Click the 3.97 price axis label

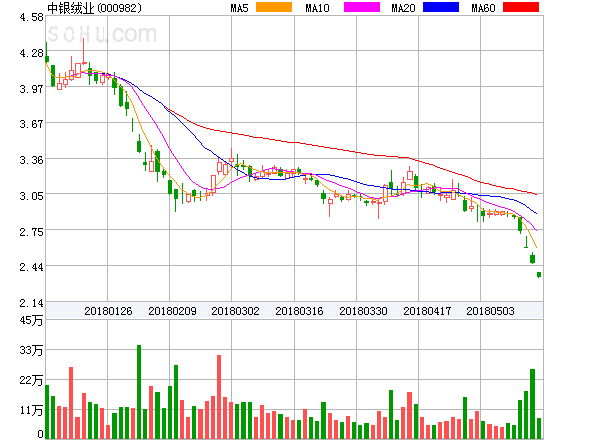click(x=31, y=89)
